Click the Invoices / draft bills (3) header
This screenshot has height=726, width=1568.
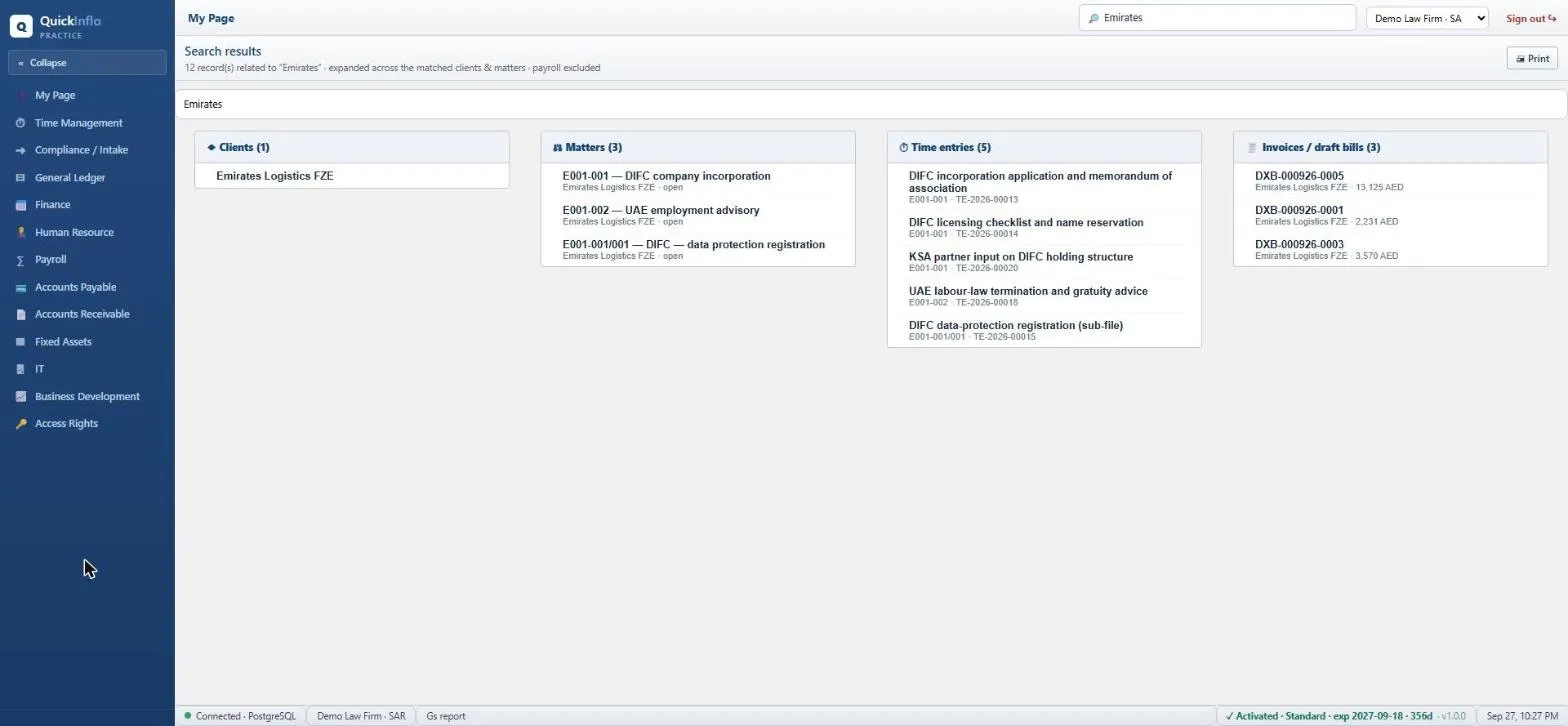point(1390,147)
